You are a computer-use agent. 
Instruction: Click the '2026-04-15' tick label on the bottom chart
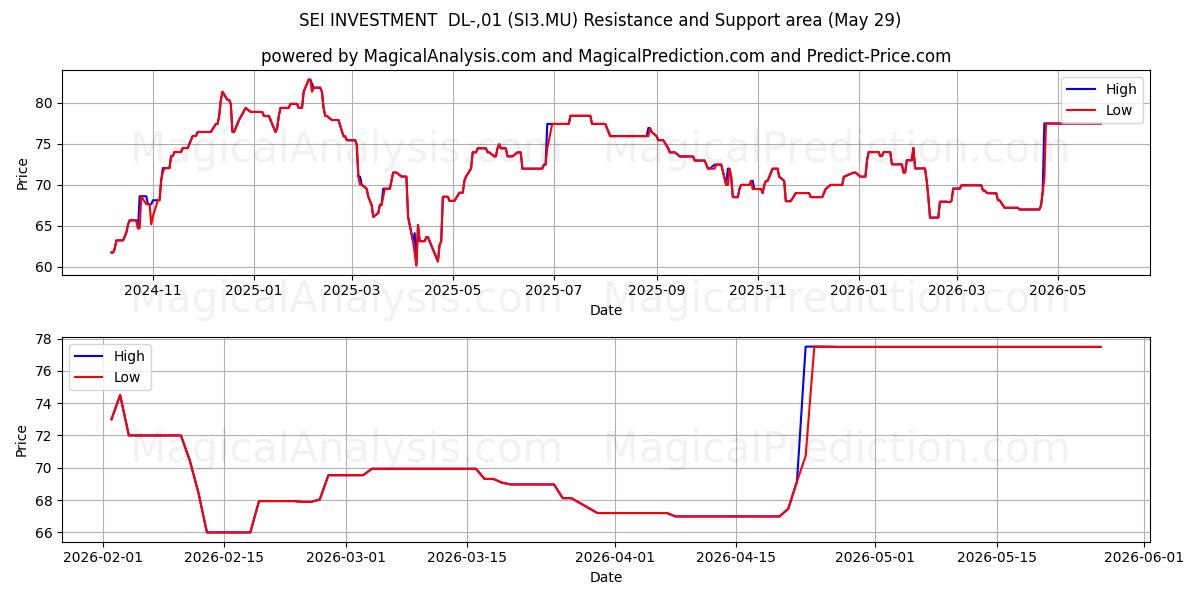click(736, 558)
